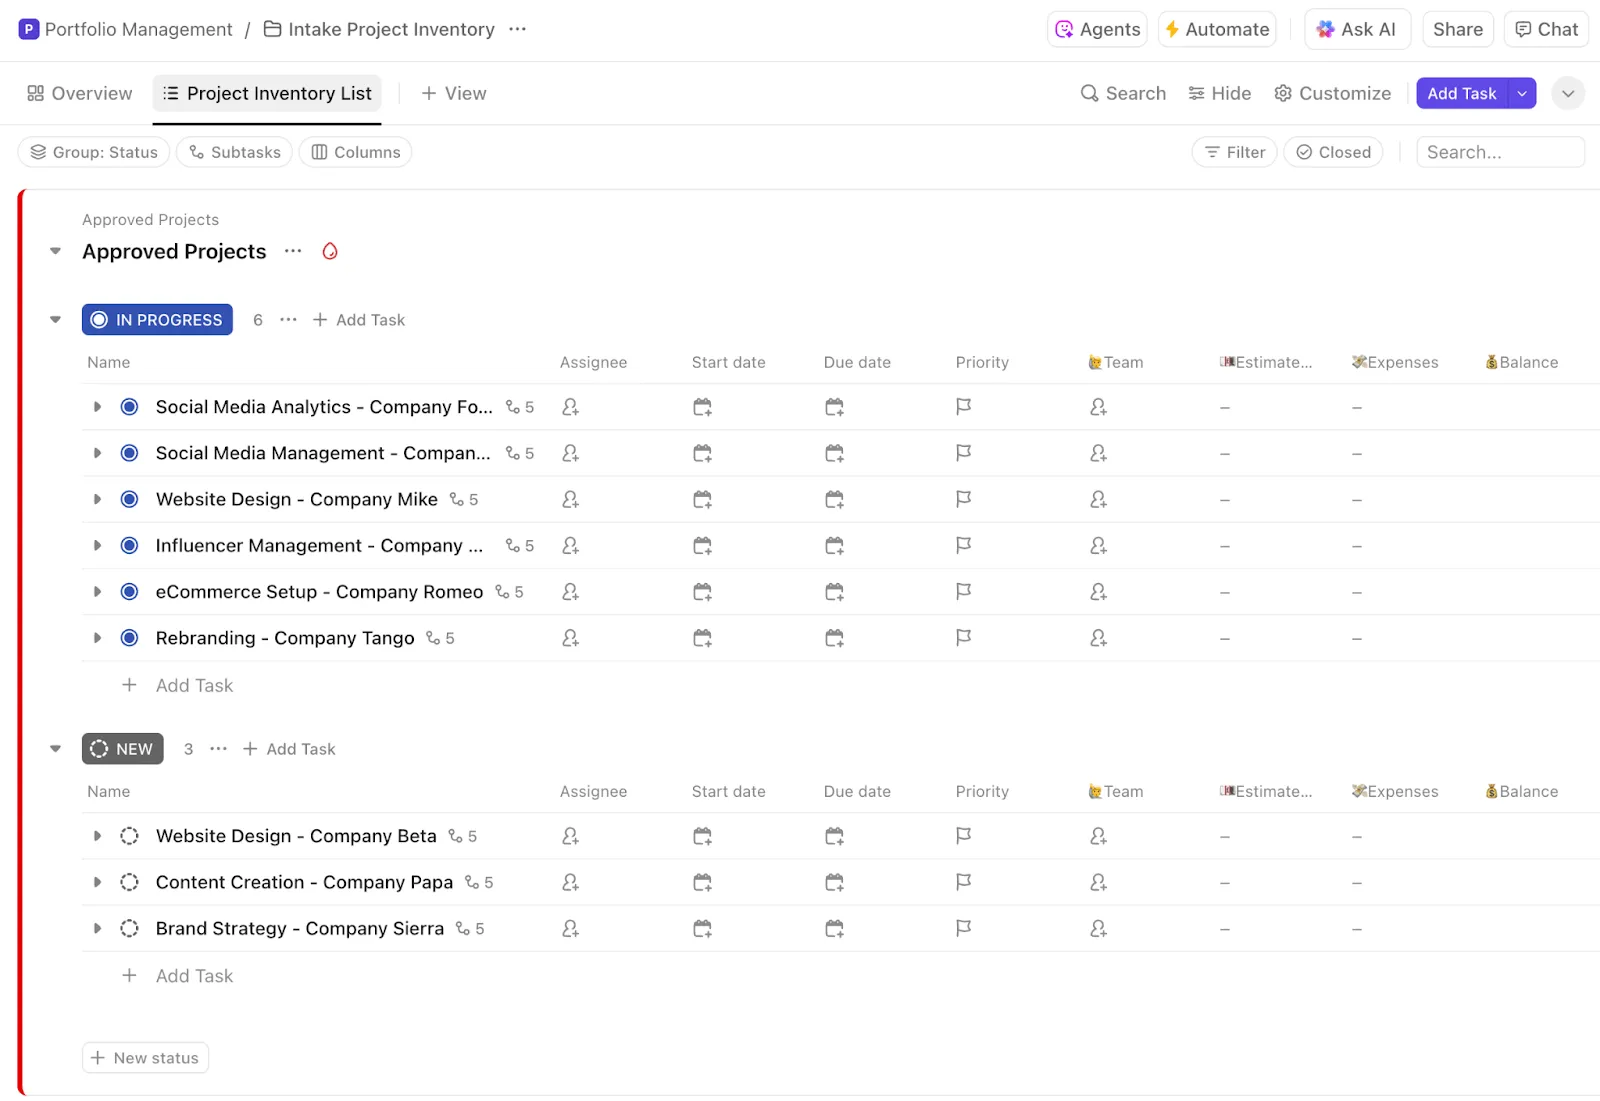1600x1101 pixels.
Task: Set start date for Rebranding - Company Tango
Action: coord(702,638)
